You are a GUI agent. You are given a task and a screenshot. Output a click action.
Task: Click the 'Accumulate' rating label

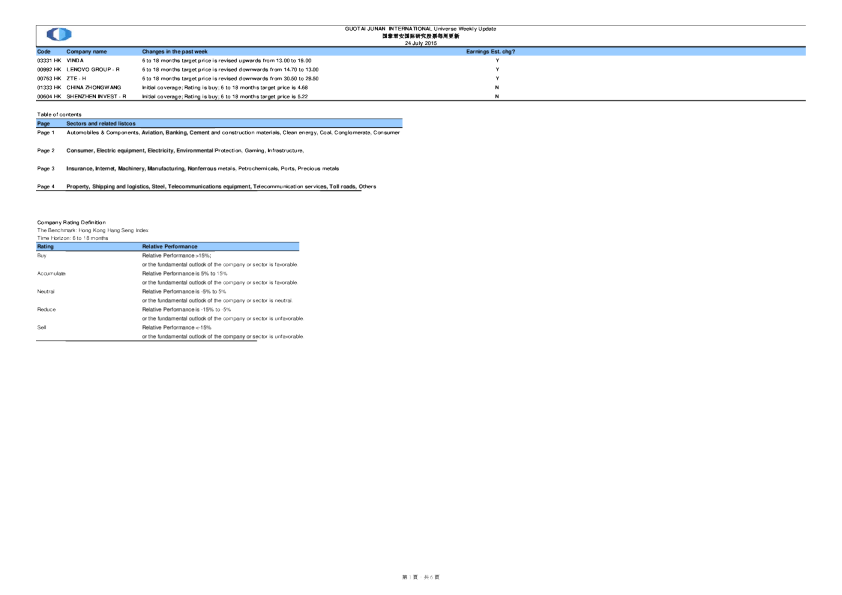coord(51,273)
